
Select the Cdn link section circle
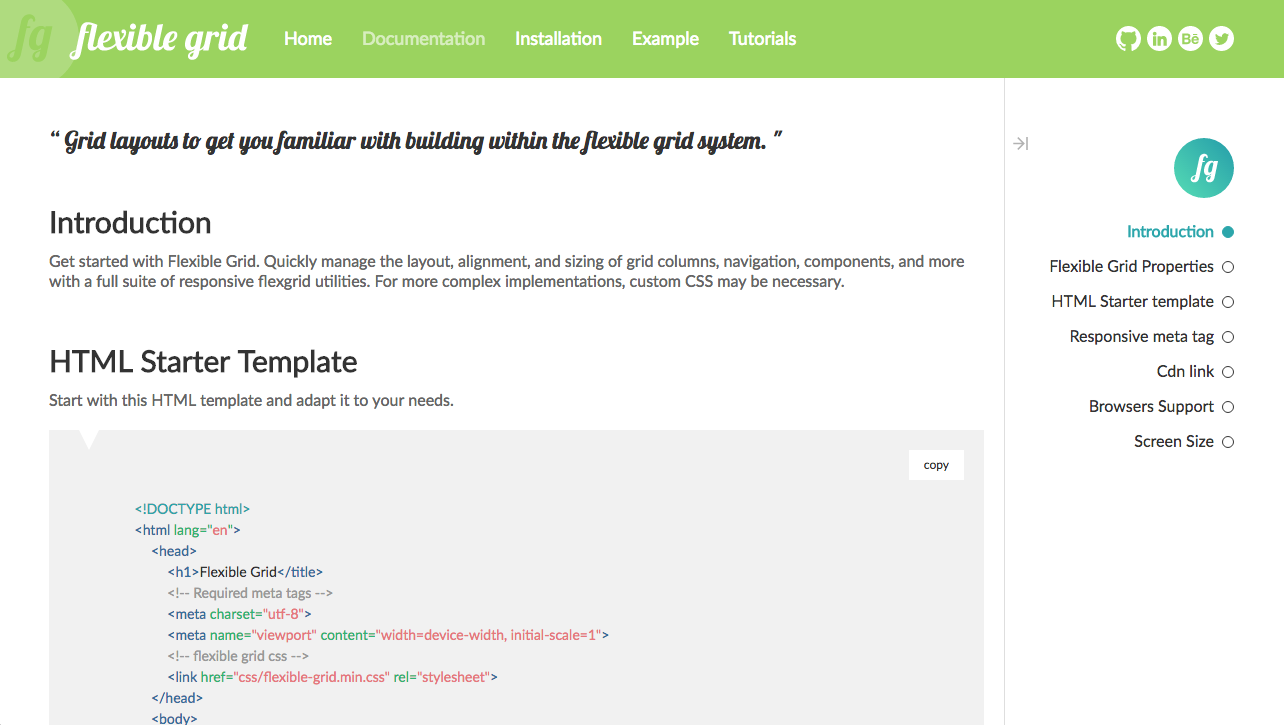click(x=1228, y=371)
